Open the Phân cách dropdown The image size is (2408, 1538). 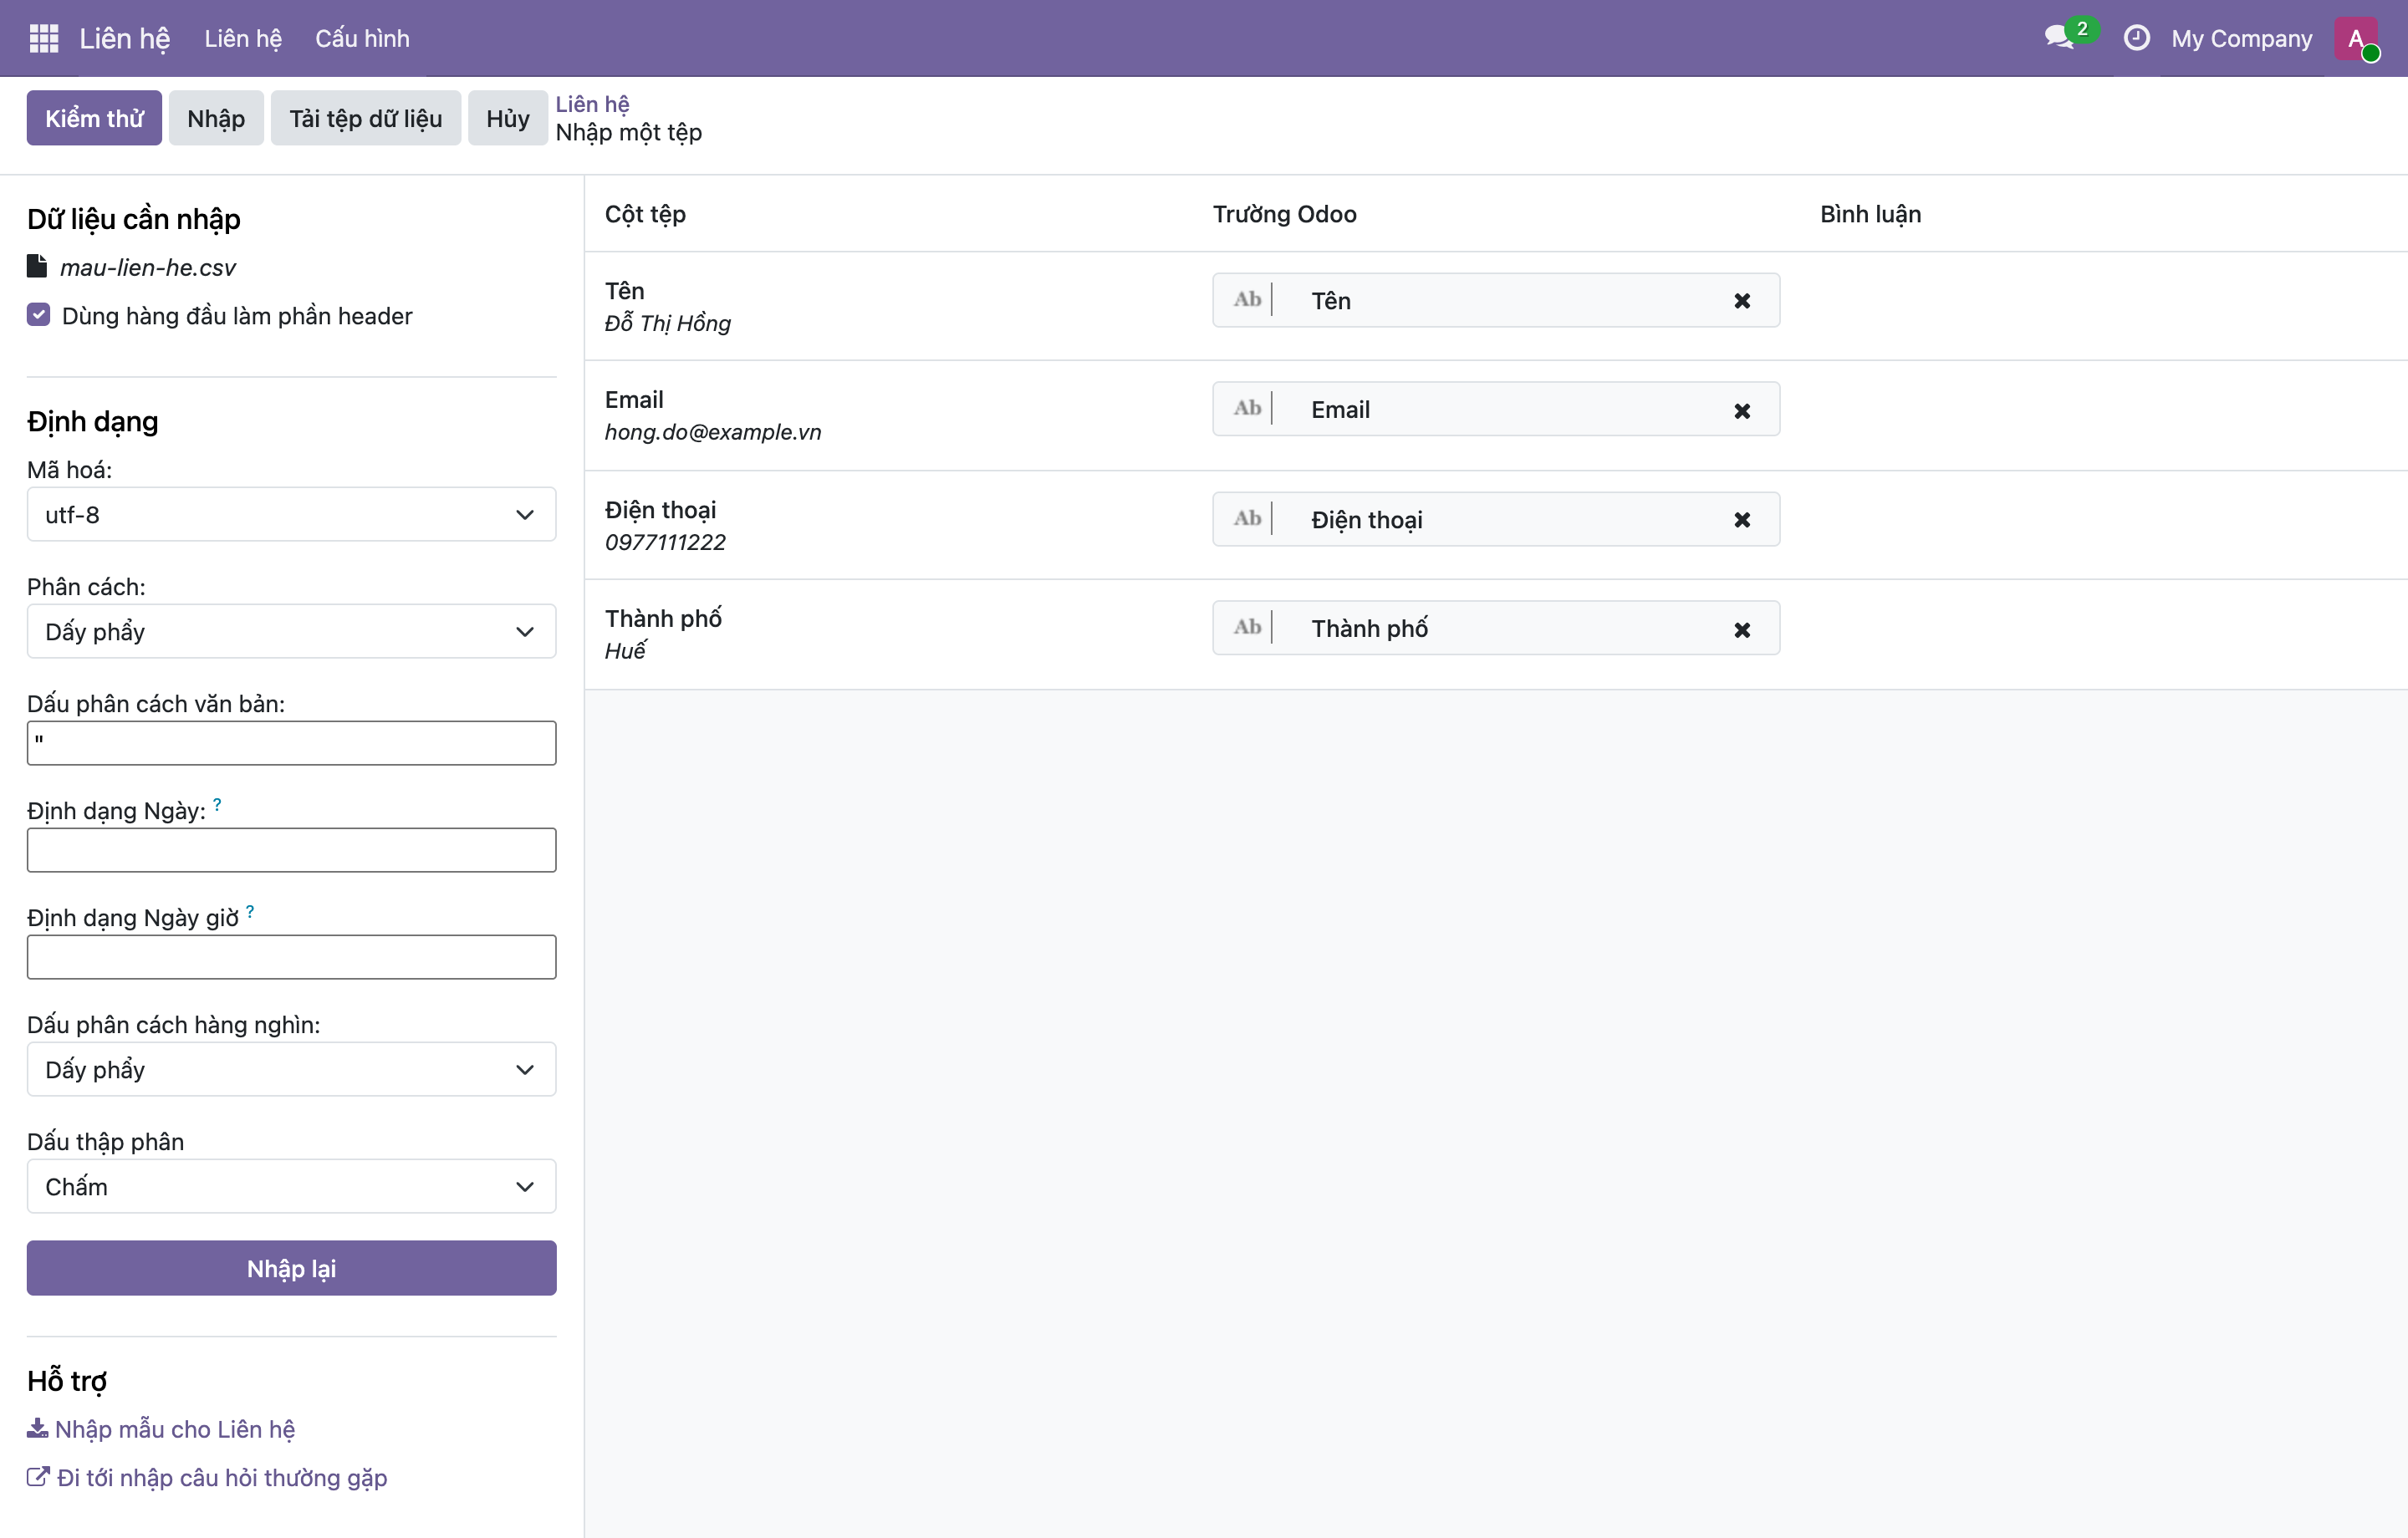291,632
